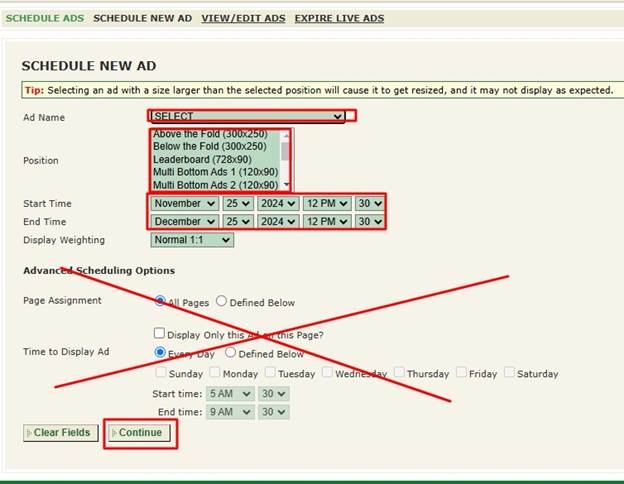Open advanced Start time hour dropdown (5 AM)
The image size is (624, 484).
click(x=230, y=394)
